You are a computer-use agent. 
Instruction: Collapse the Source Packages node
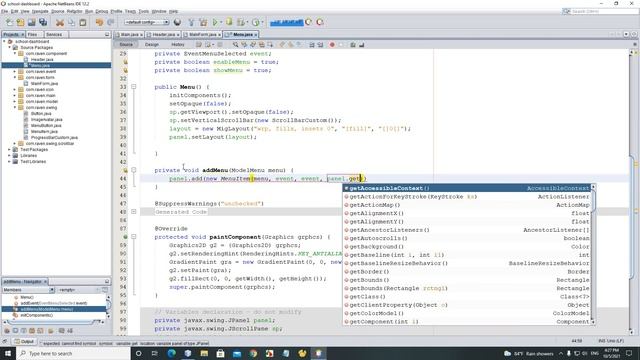9,47
